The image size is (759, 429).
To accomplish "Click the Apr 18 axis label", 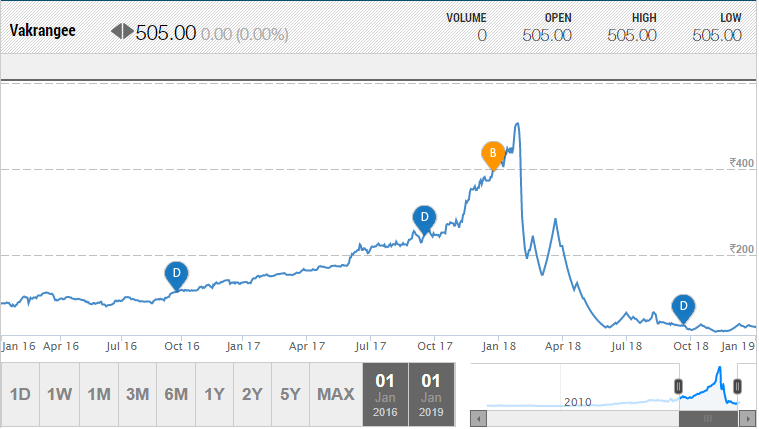I will (x=563, y=346).
